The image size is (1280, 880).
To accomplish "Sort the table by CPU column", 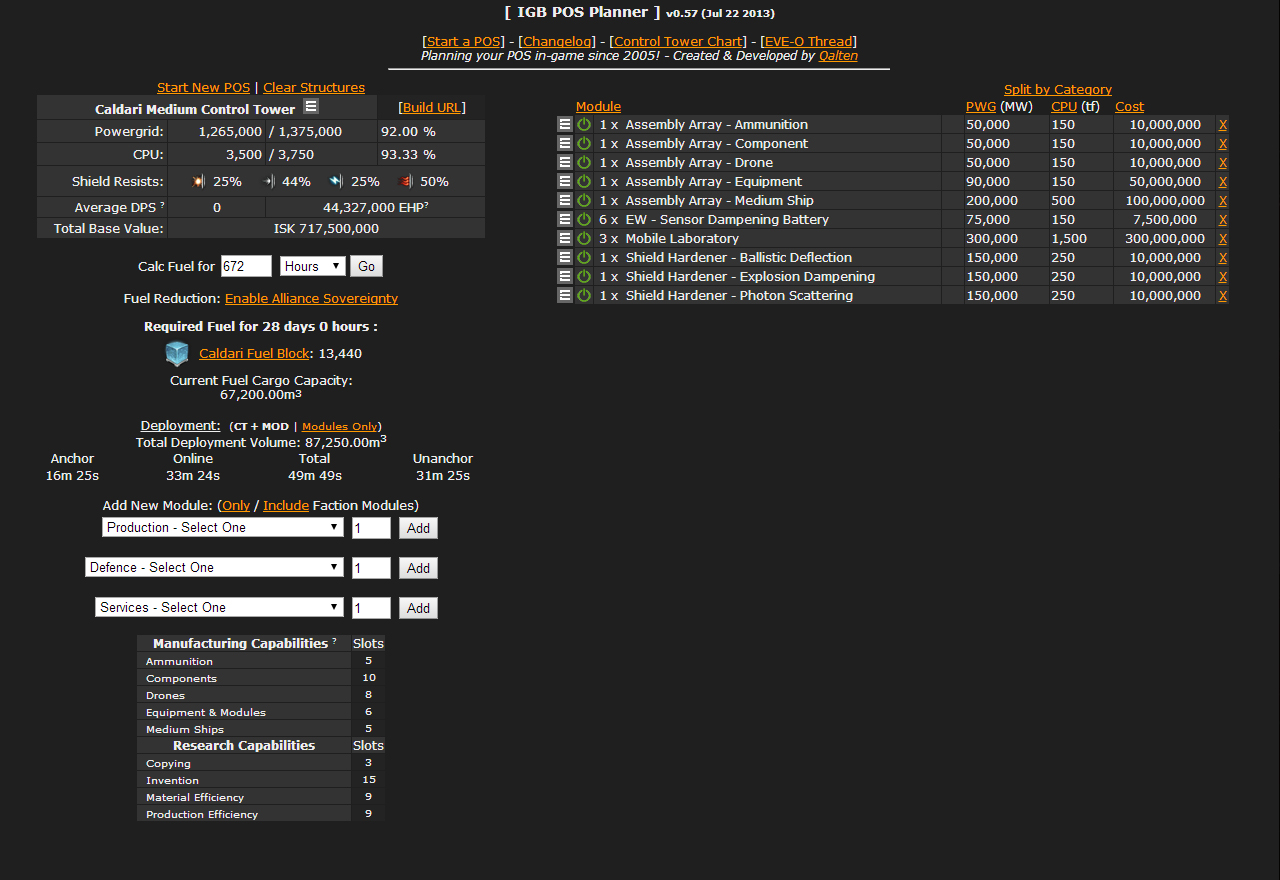I will pyautogui.click(x=1064, y=107).
